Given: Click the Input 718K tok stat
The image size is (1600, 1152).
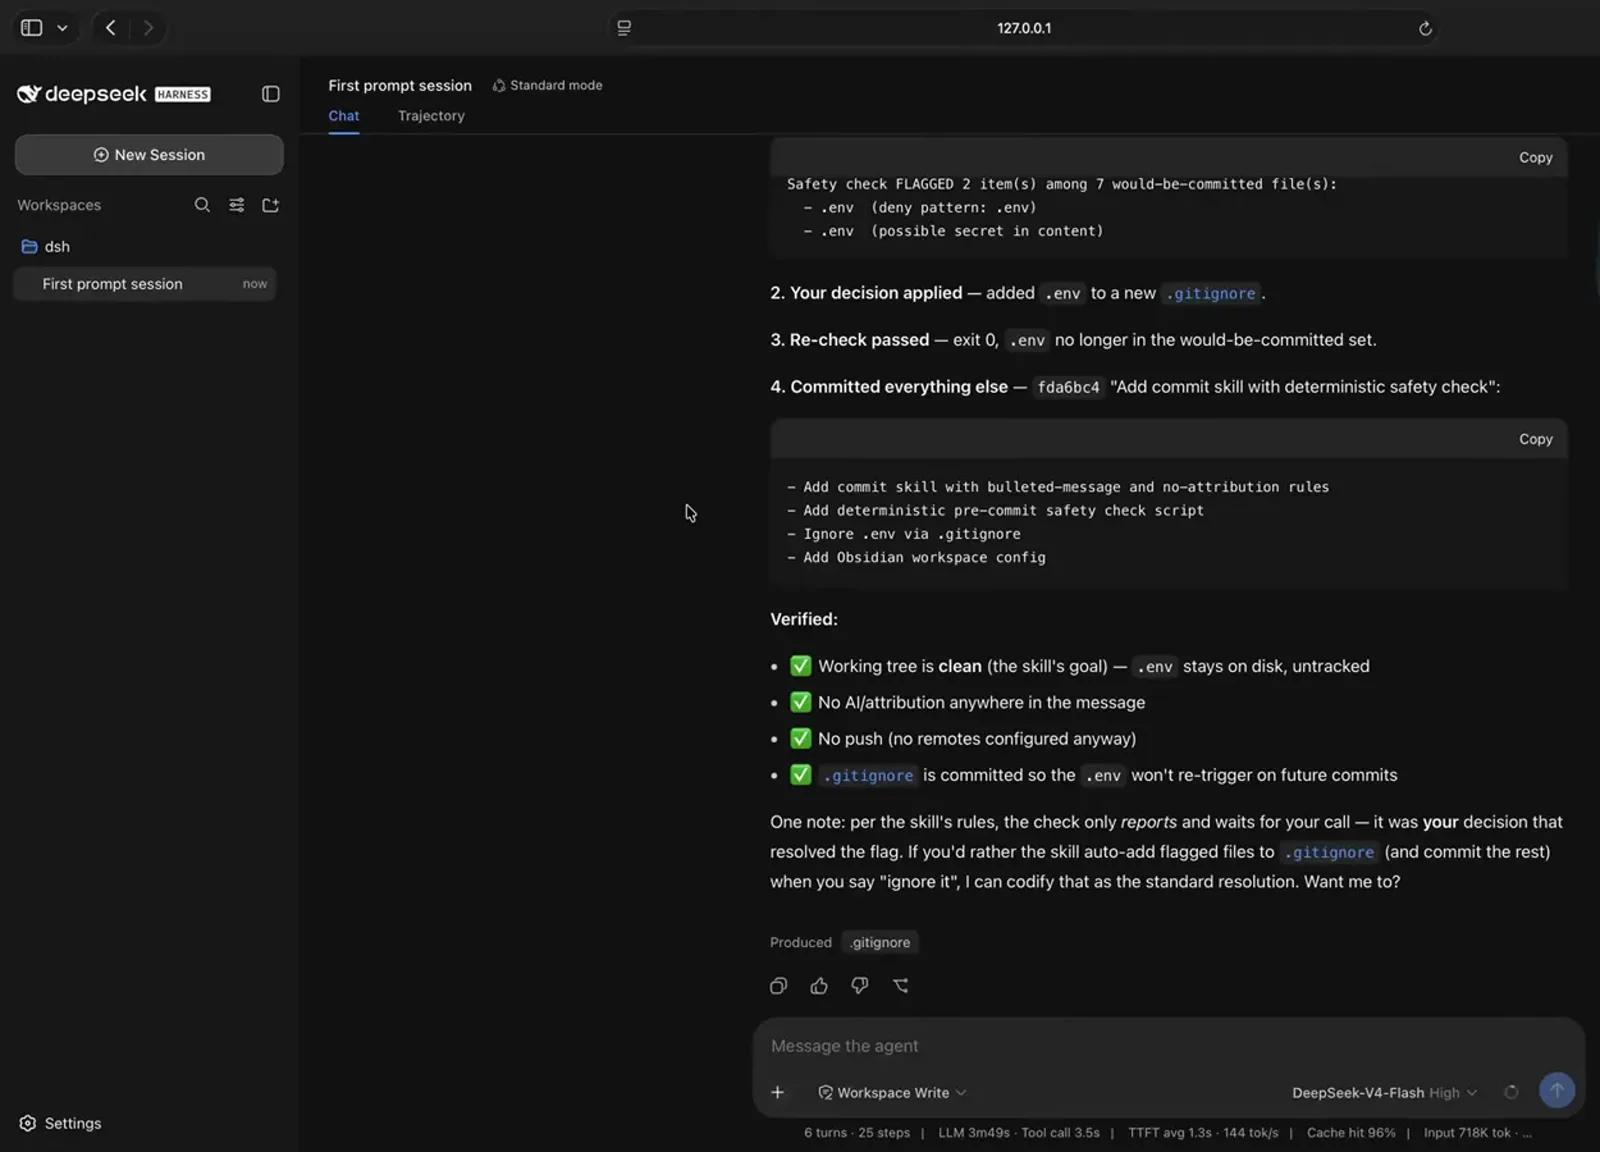Looking at the screenshot, I should pyautogui.click(x=1468, y=1133).
